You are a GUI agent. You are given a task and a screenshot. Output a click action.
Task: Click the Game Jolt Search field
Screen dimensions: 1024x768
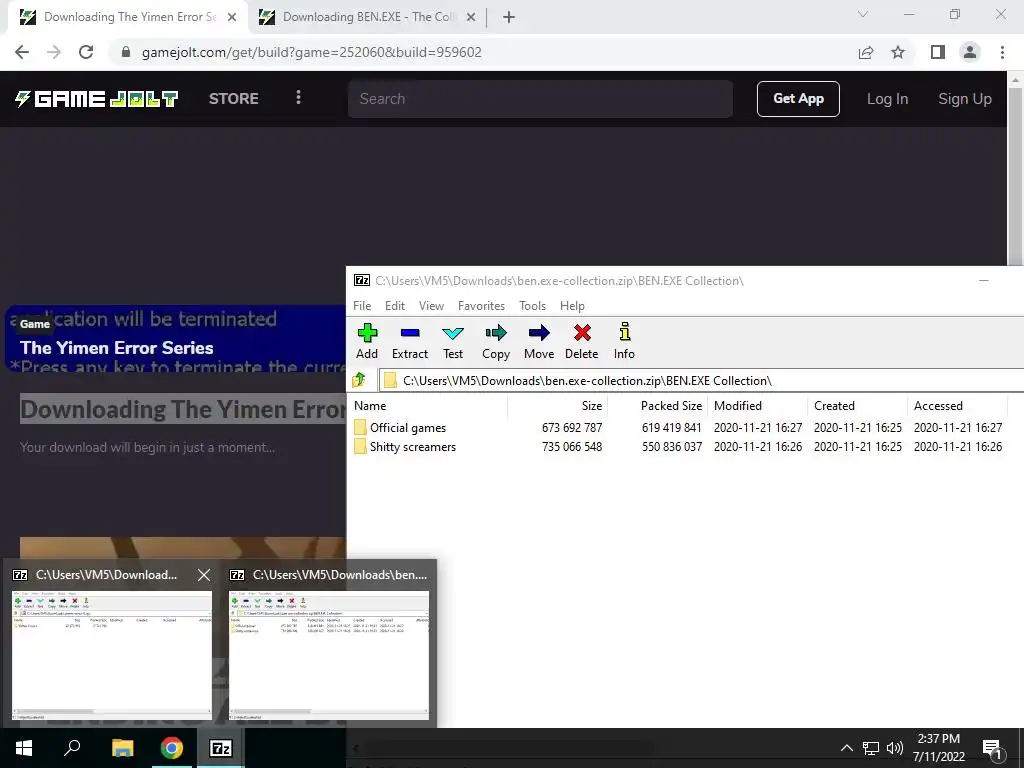point(540,99)
